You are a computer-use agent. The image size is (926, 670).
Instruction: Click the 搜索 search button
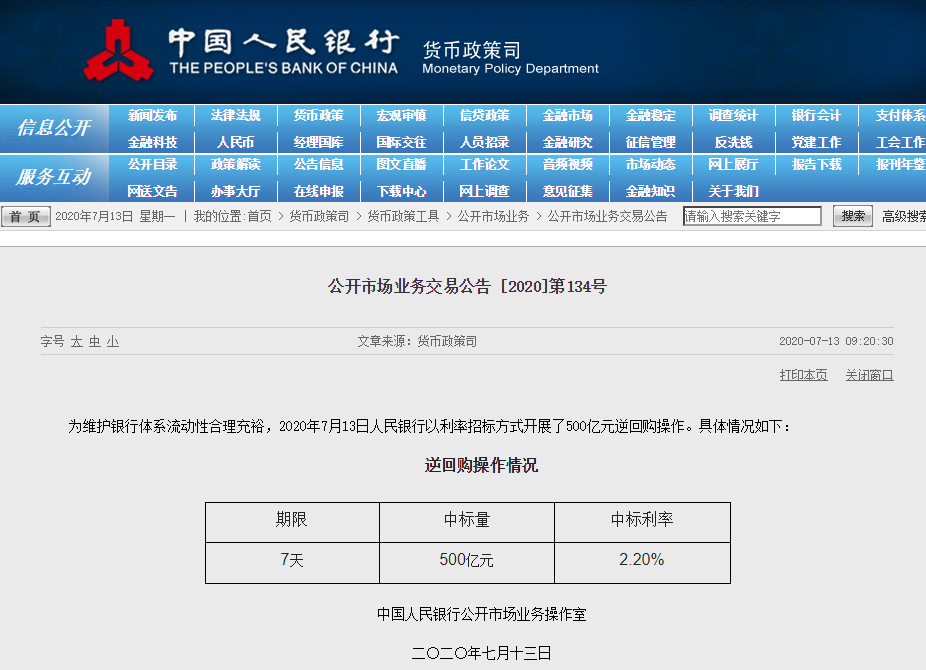[x=852, y=216]
